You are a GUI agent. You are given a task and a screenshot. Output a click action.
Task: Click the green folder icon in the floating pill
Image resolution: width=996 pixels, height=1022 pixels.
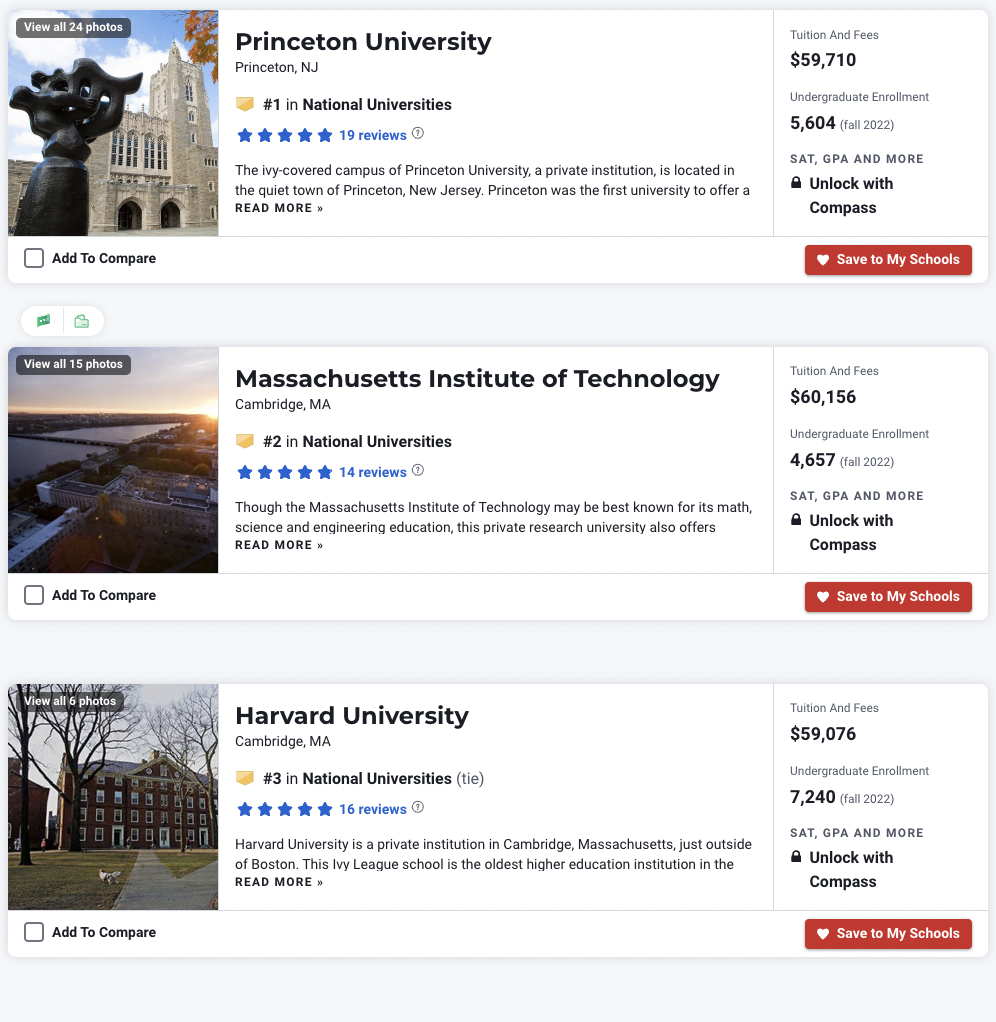point(82,321)
